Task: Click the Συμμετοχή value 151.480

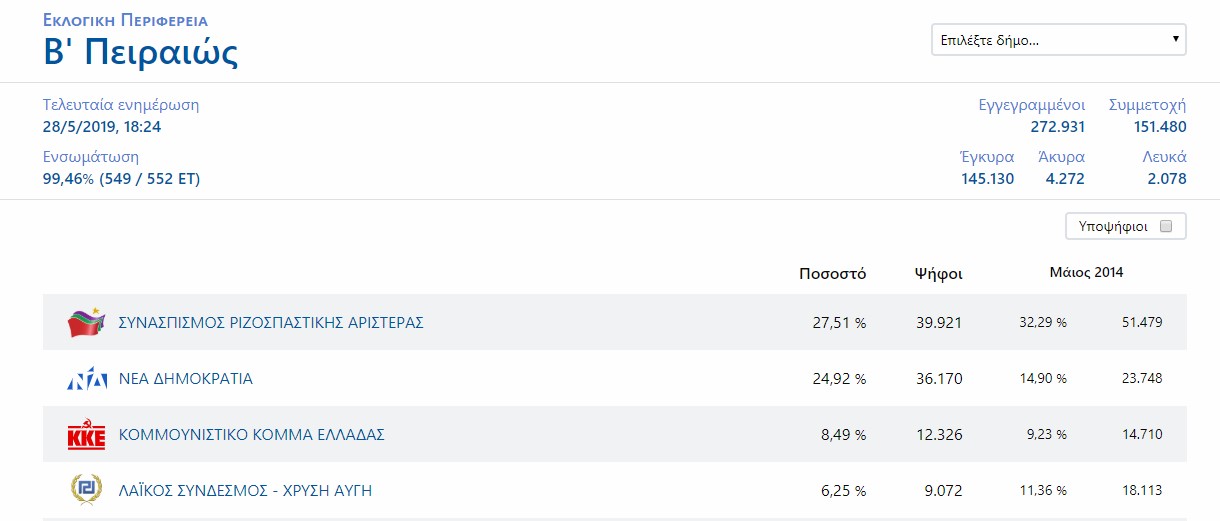Action: [x=1160, y=127]
